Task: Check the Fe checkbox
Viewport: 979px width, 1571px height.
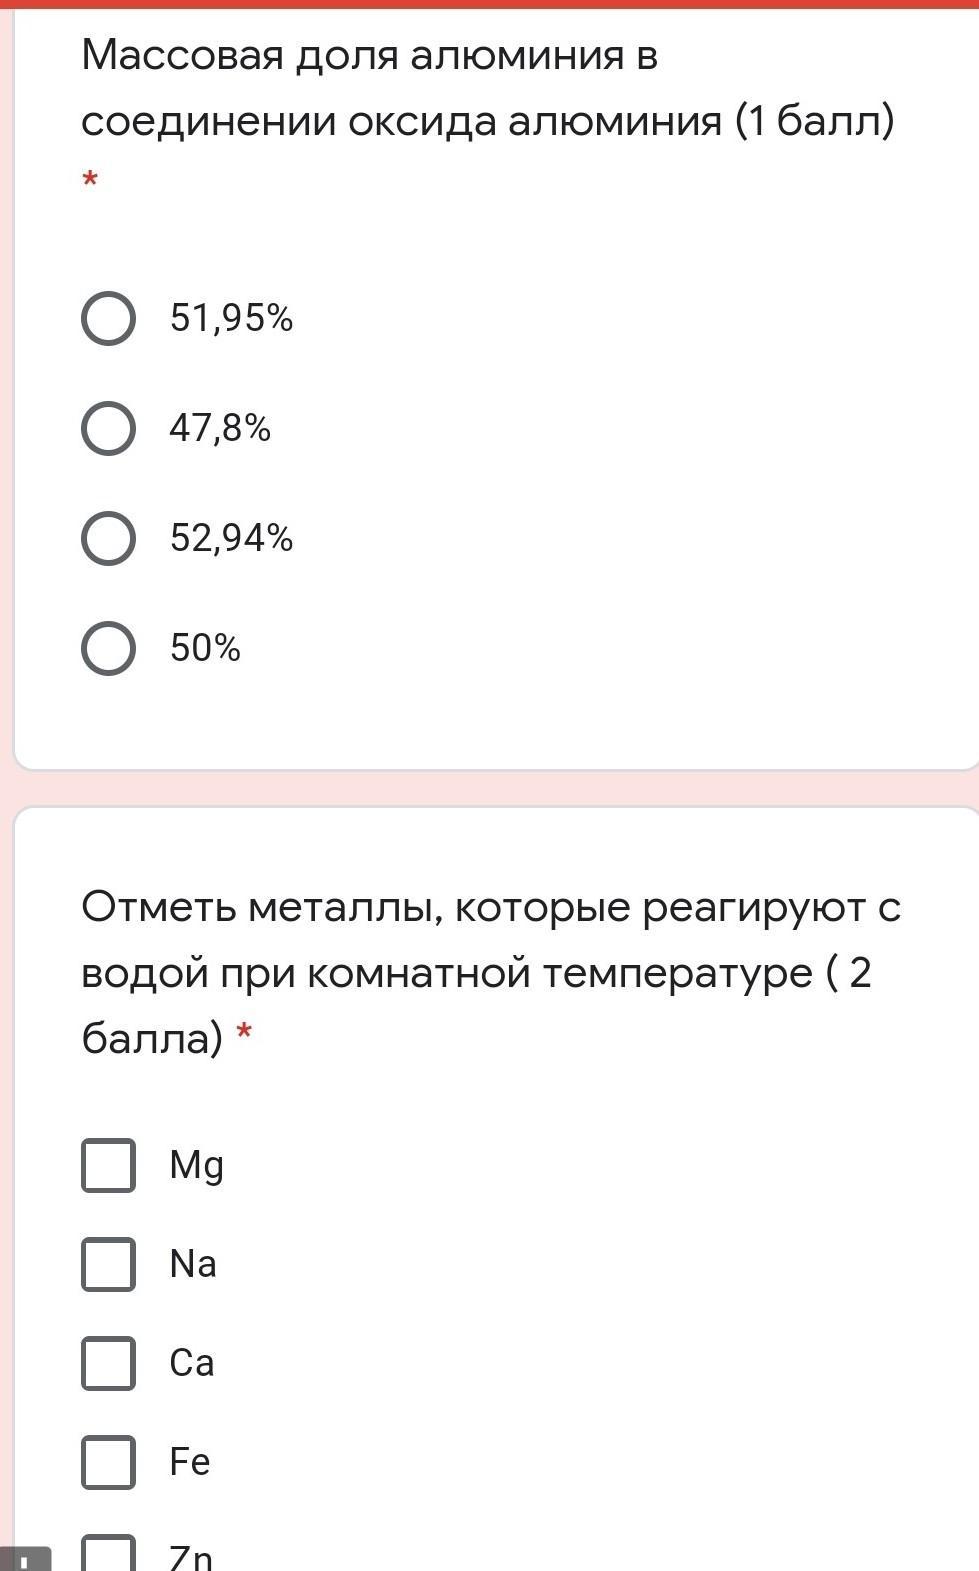Action: (x=108, y=1463)
